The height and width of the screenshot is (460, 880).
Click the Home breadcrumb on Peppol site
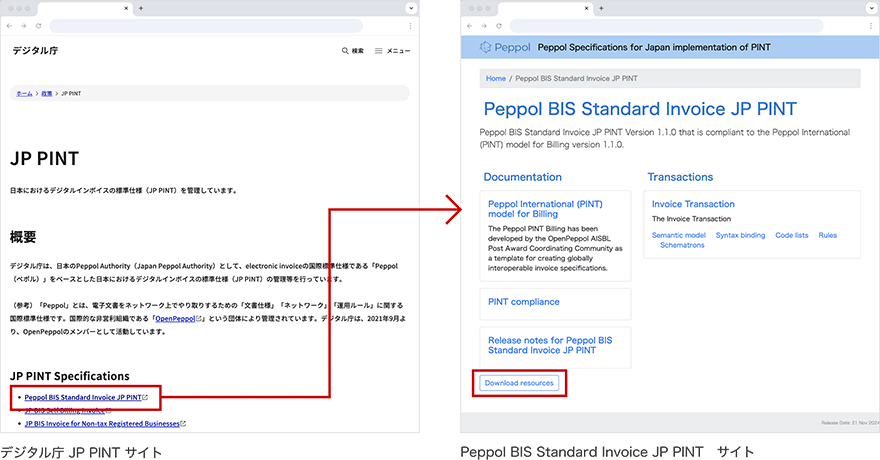point(495,78)
